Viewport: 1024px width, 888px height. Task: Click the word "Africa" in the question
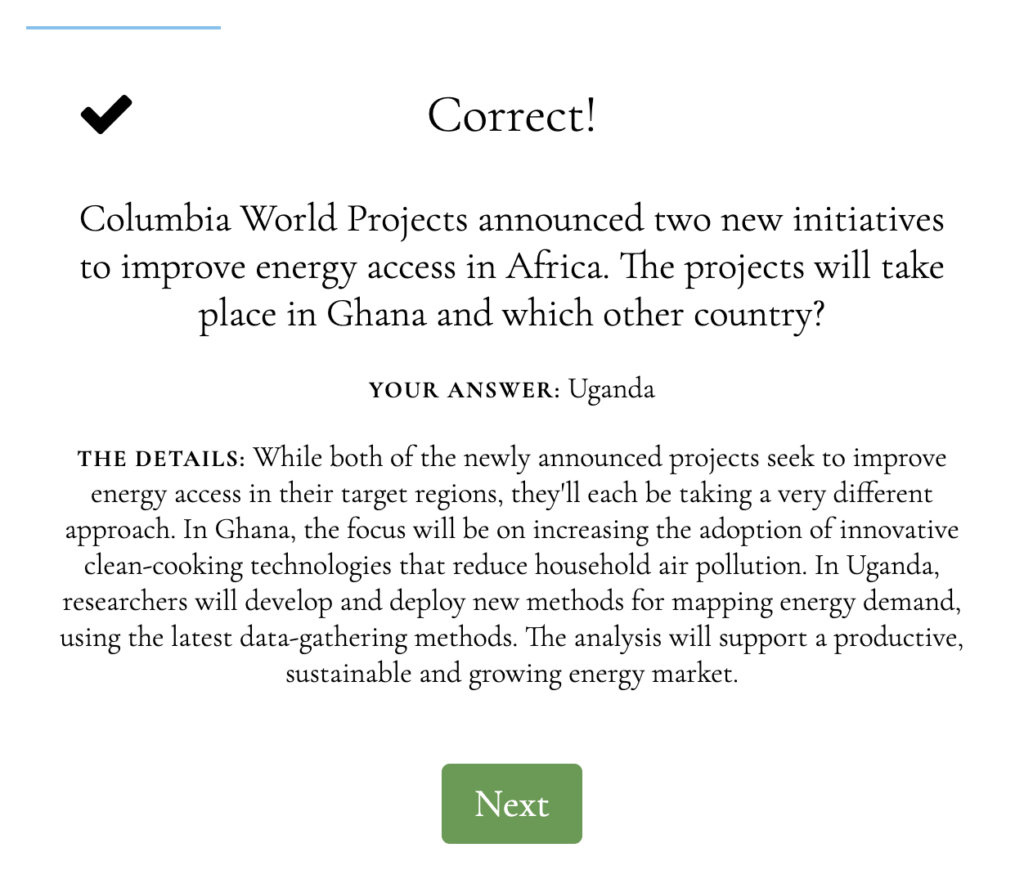554,267
